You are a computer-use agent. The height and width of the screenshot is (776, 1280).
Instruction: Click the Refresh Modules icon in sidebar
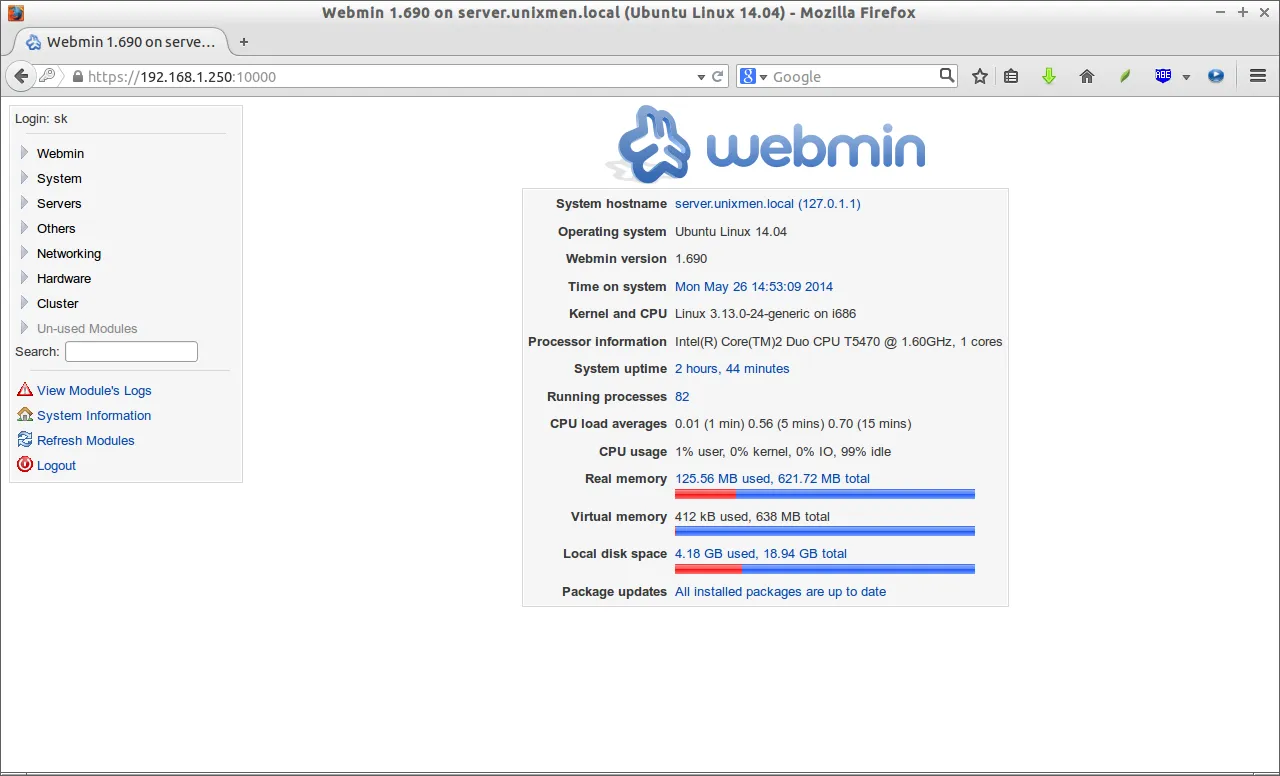click(24, 440)
